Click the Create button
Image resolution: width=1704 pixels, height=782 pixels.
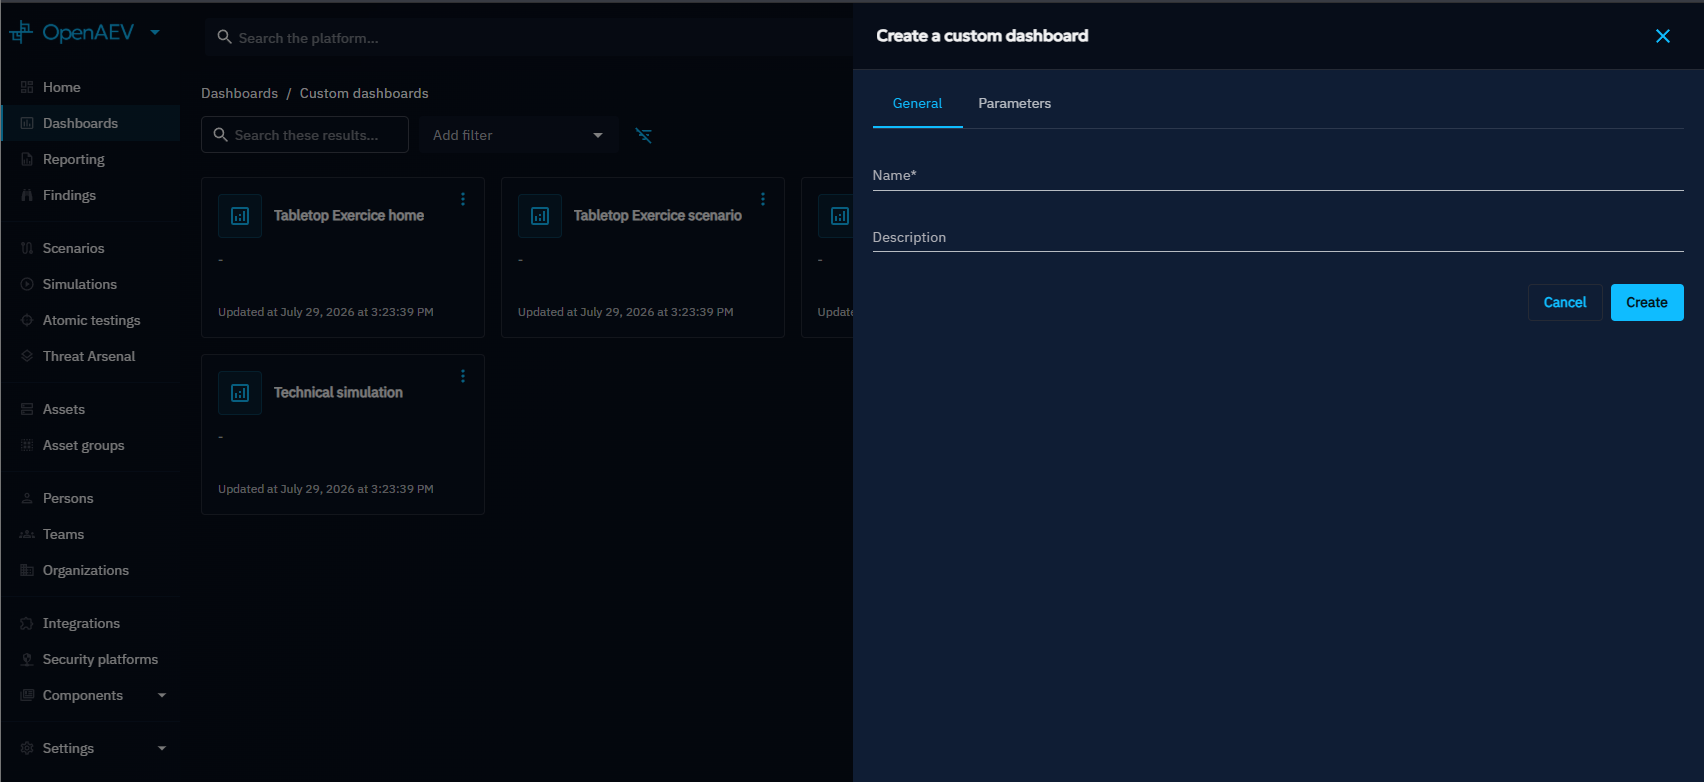[1647, 303]
